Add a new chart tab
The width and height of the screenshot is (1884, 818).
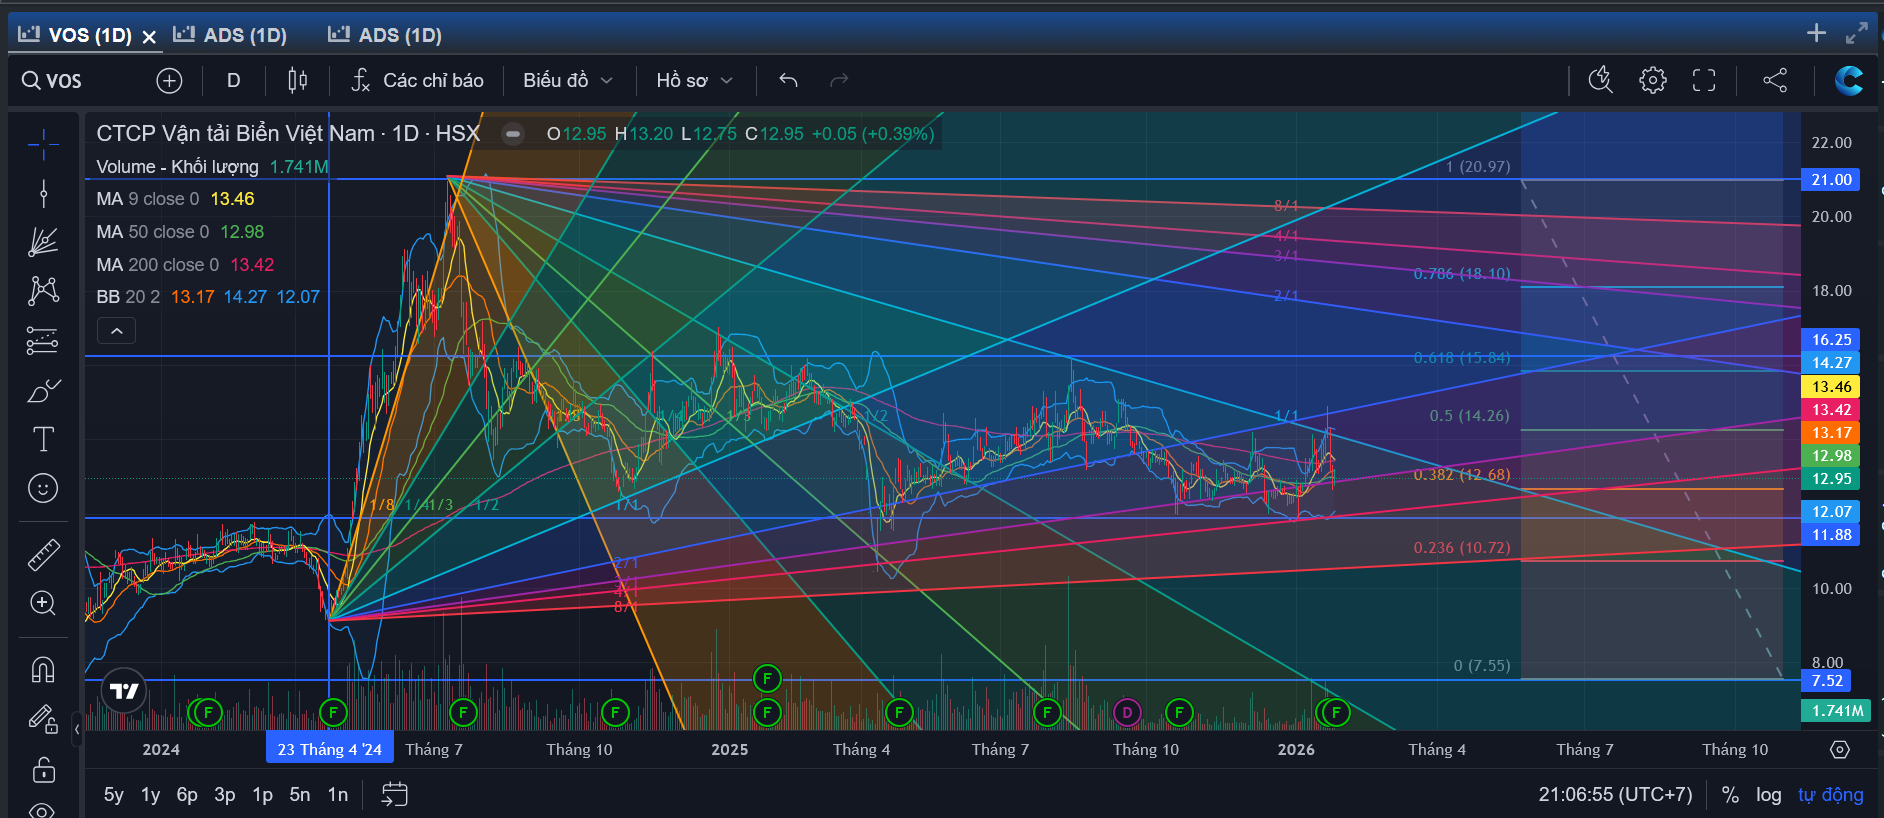(x=1817, y=33)
